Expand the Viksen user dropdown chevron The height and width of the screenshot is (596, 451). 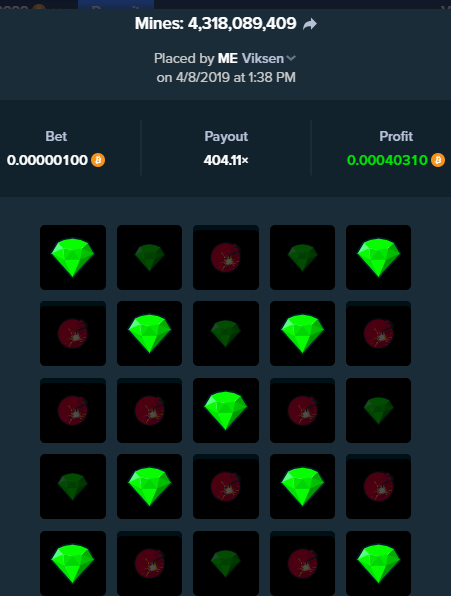(291, 58)
